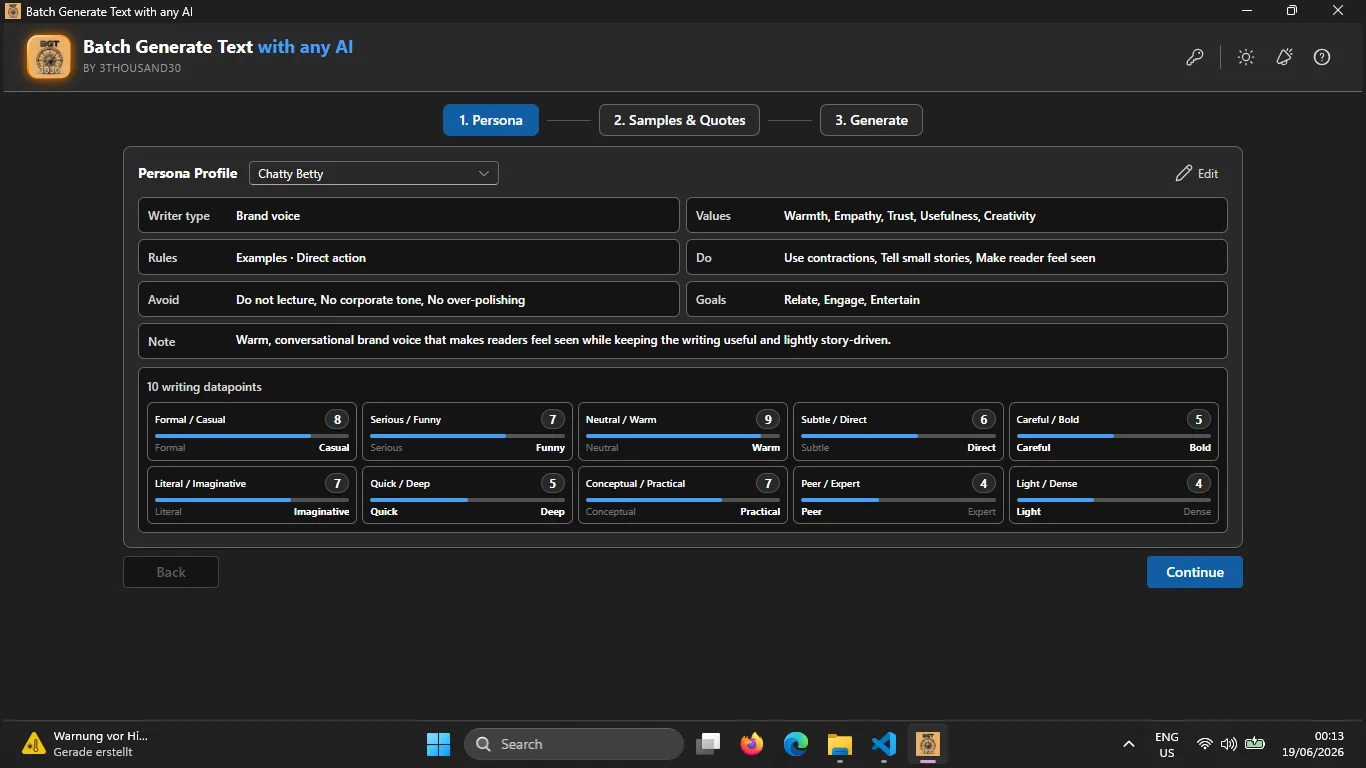Launch Firefox from the taskbar
The height and width of the screenshot is (768, 1366).
pyautogui.click(x=752, y=744)
